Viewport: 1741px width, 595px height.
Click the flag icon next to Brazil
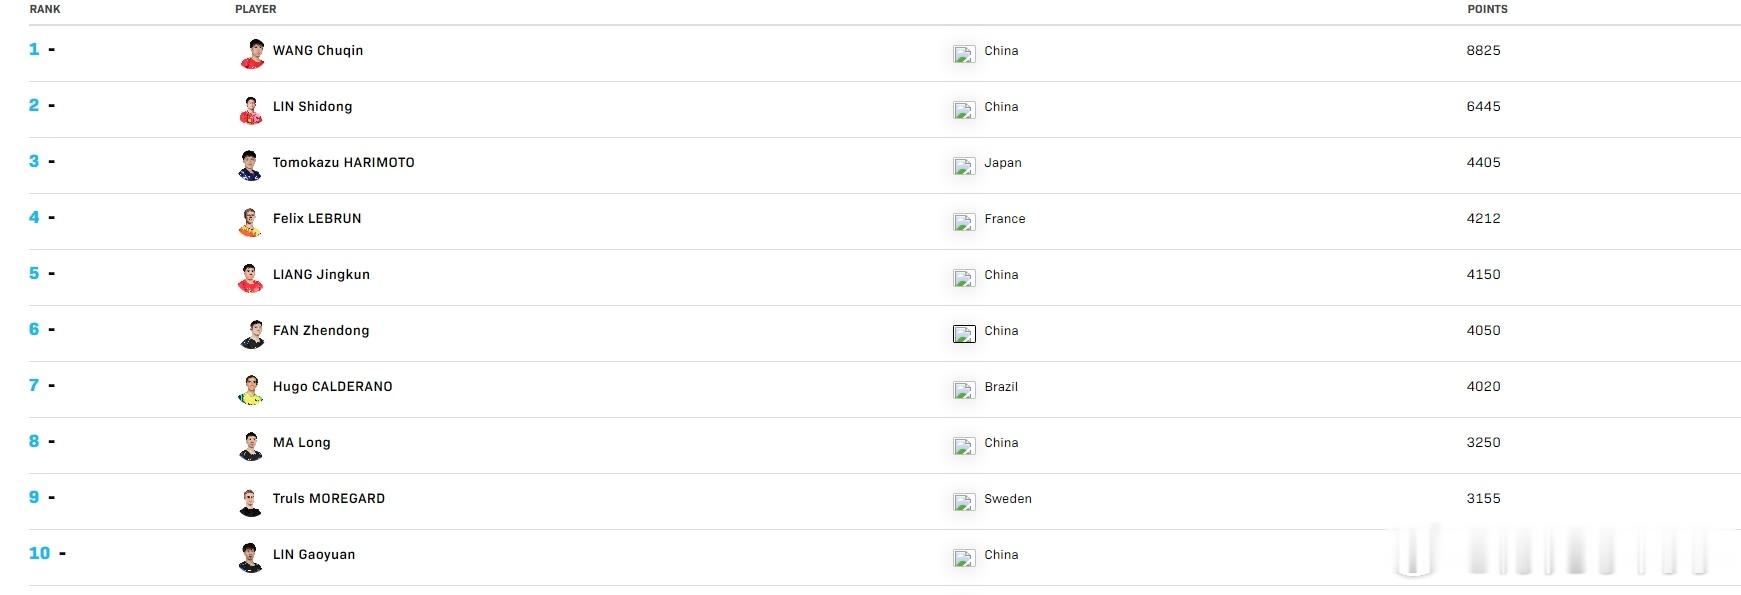click(964, 390)
